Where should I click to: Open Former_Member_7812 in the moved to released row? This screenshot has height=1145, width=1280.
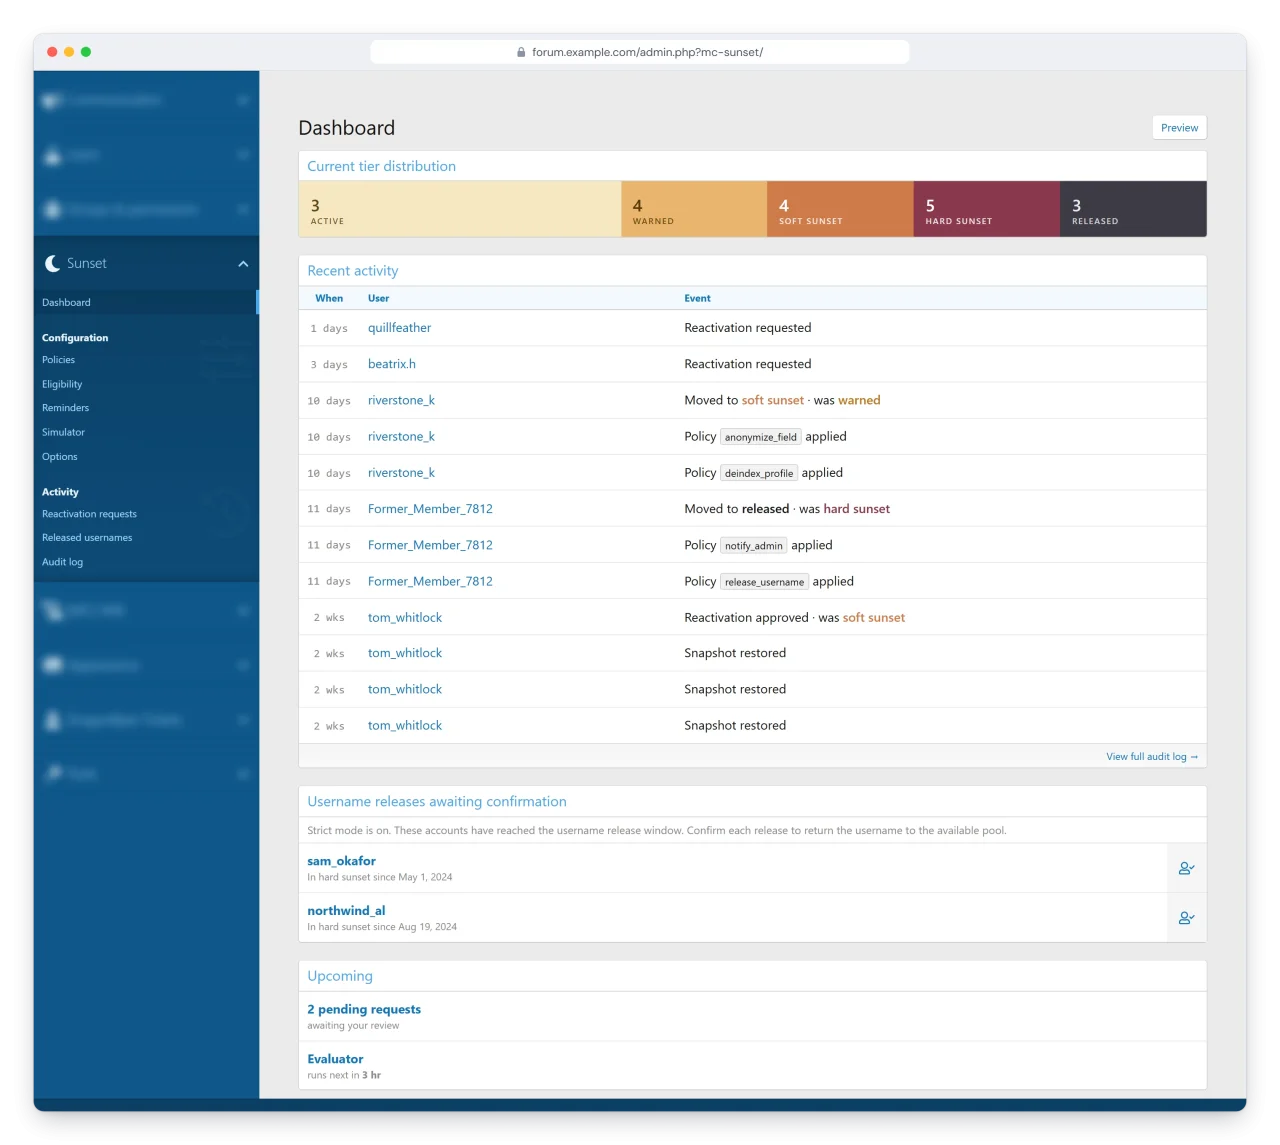(x=430, y=509)
